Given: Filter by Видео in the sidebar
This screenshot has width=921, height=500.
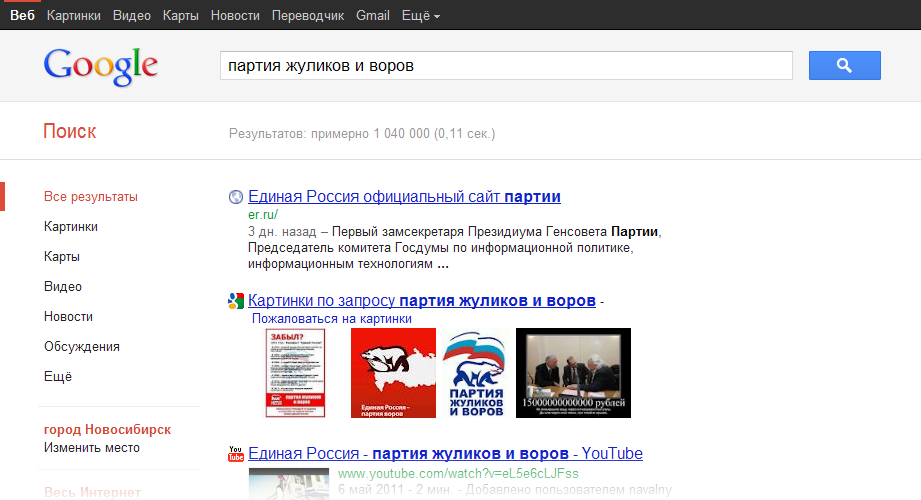Looking at the screenshot, I should 62,287.
